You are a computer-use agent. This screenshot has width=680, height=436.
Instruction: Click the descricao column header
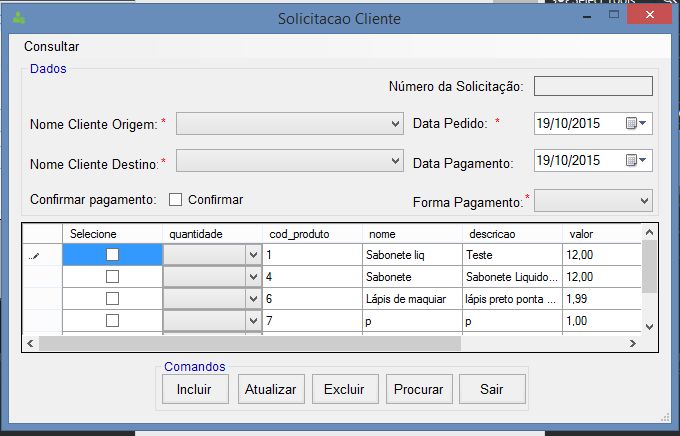[512, 234]
